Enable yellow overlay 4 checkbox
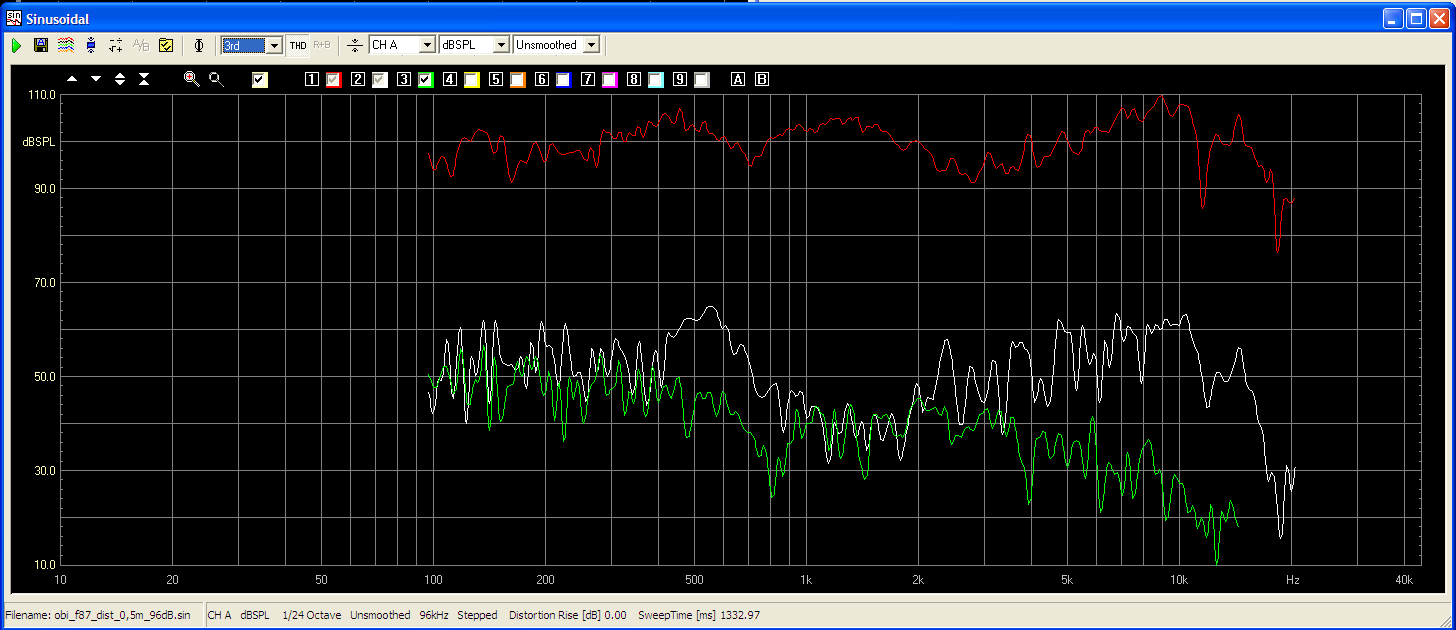This screenshot has width=1456, height=630. coord(472,80)
